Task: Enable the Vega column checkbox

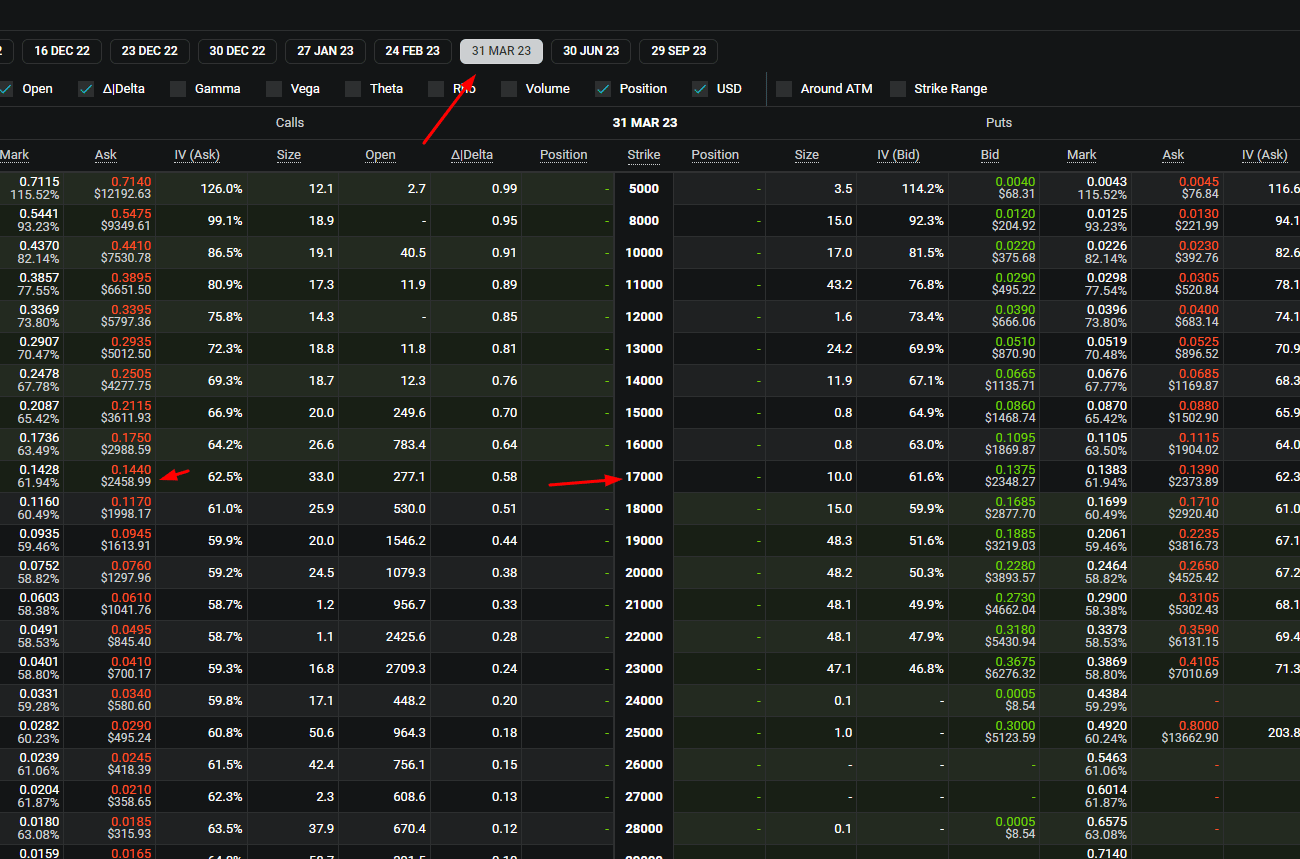Action: [274, 89]
